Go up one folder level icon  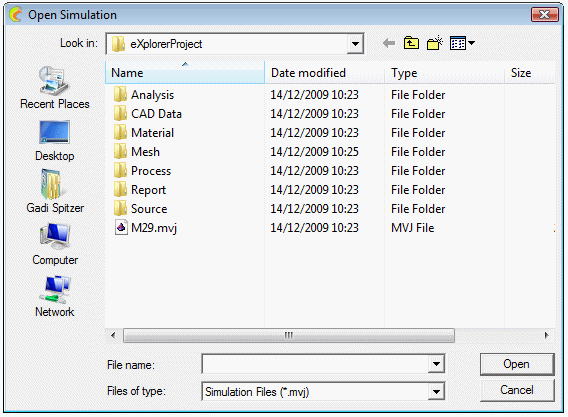pos(412,43)
